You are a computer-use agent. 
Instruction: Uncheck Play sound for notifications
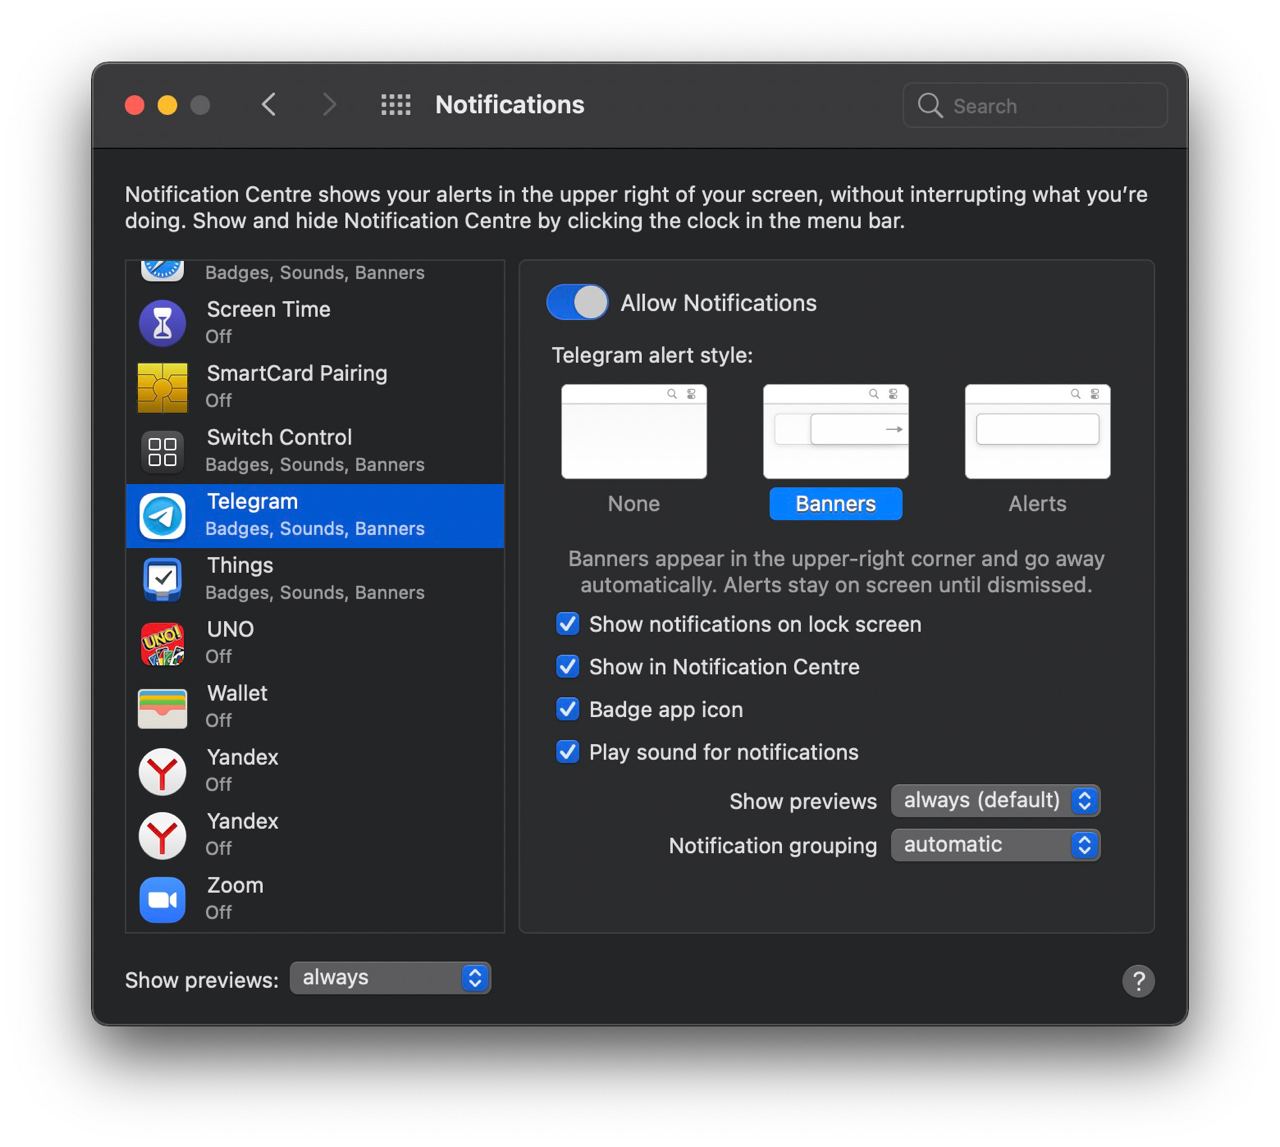(567, 751)
